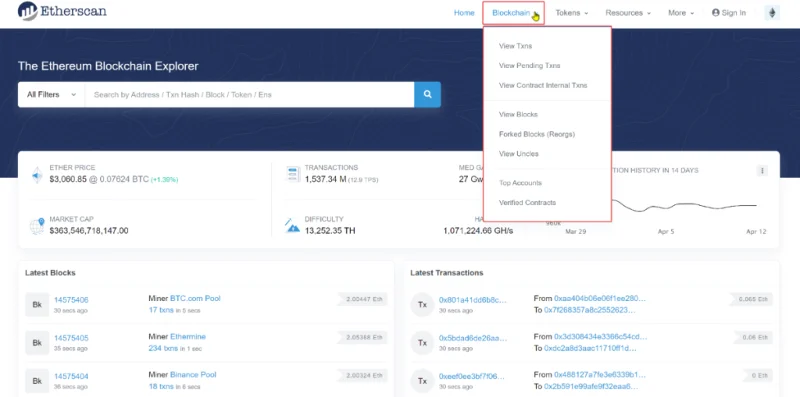
Task: Open block 14575405
Action: [71, 338]
